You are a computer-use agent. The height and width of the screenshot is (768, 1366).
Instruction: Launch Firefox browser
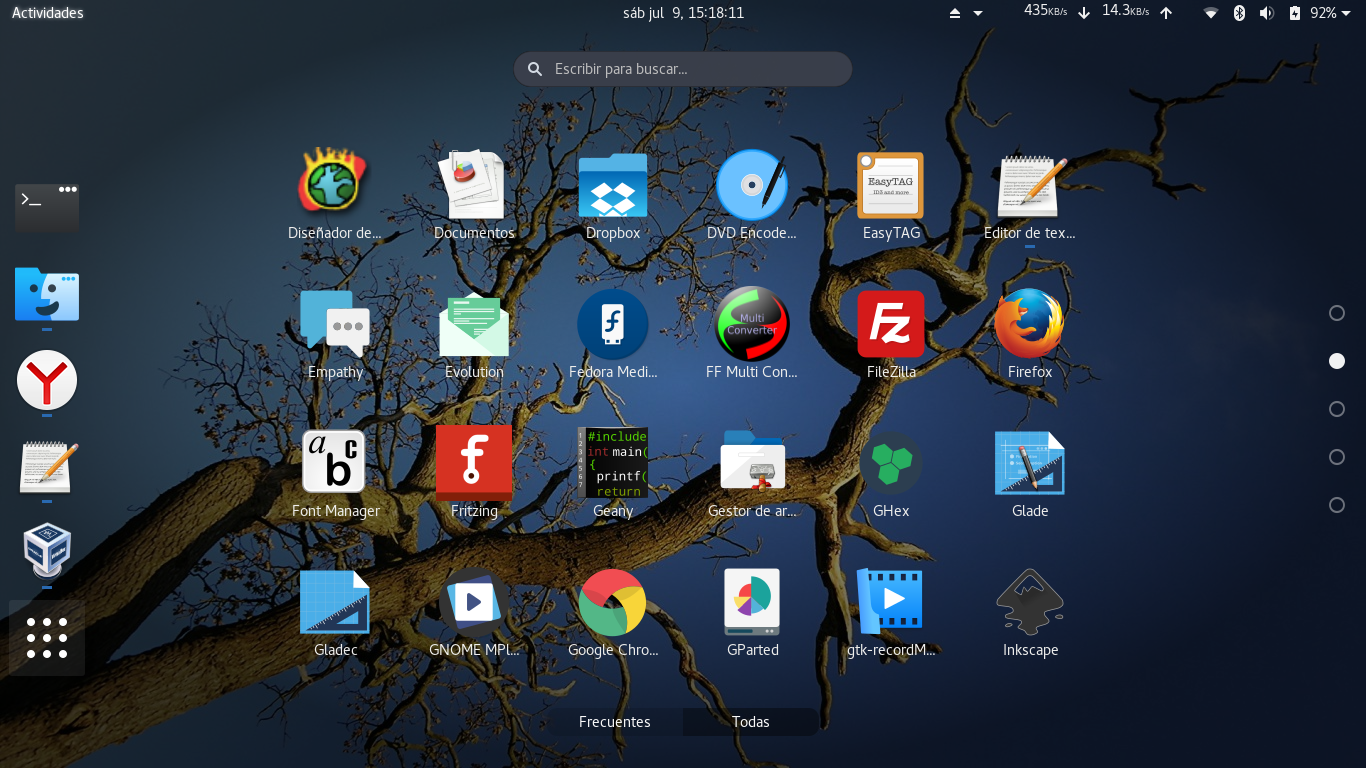[1030, 324]
